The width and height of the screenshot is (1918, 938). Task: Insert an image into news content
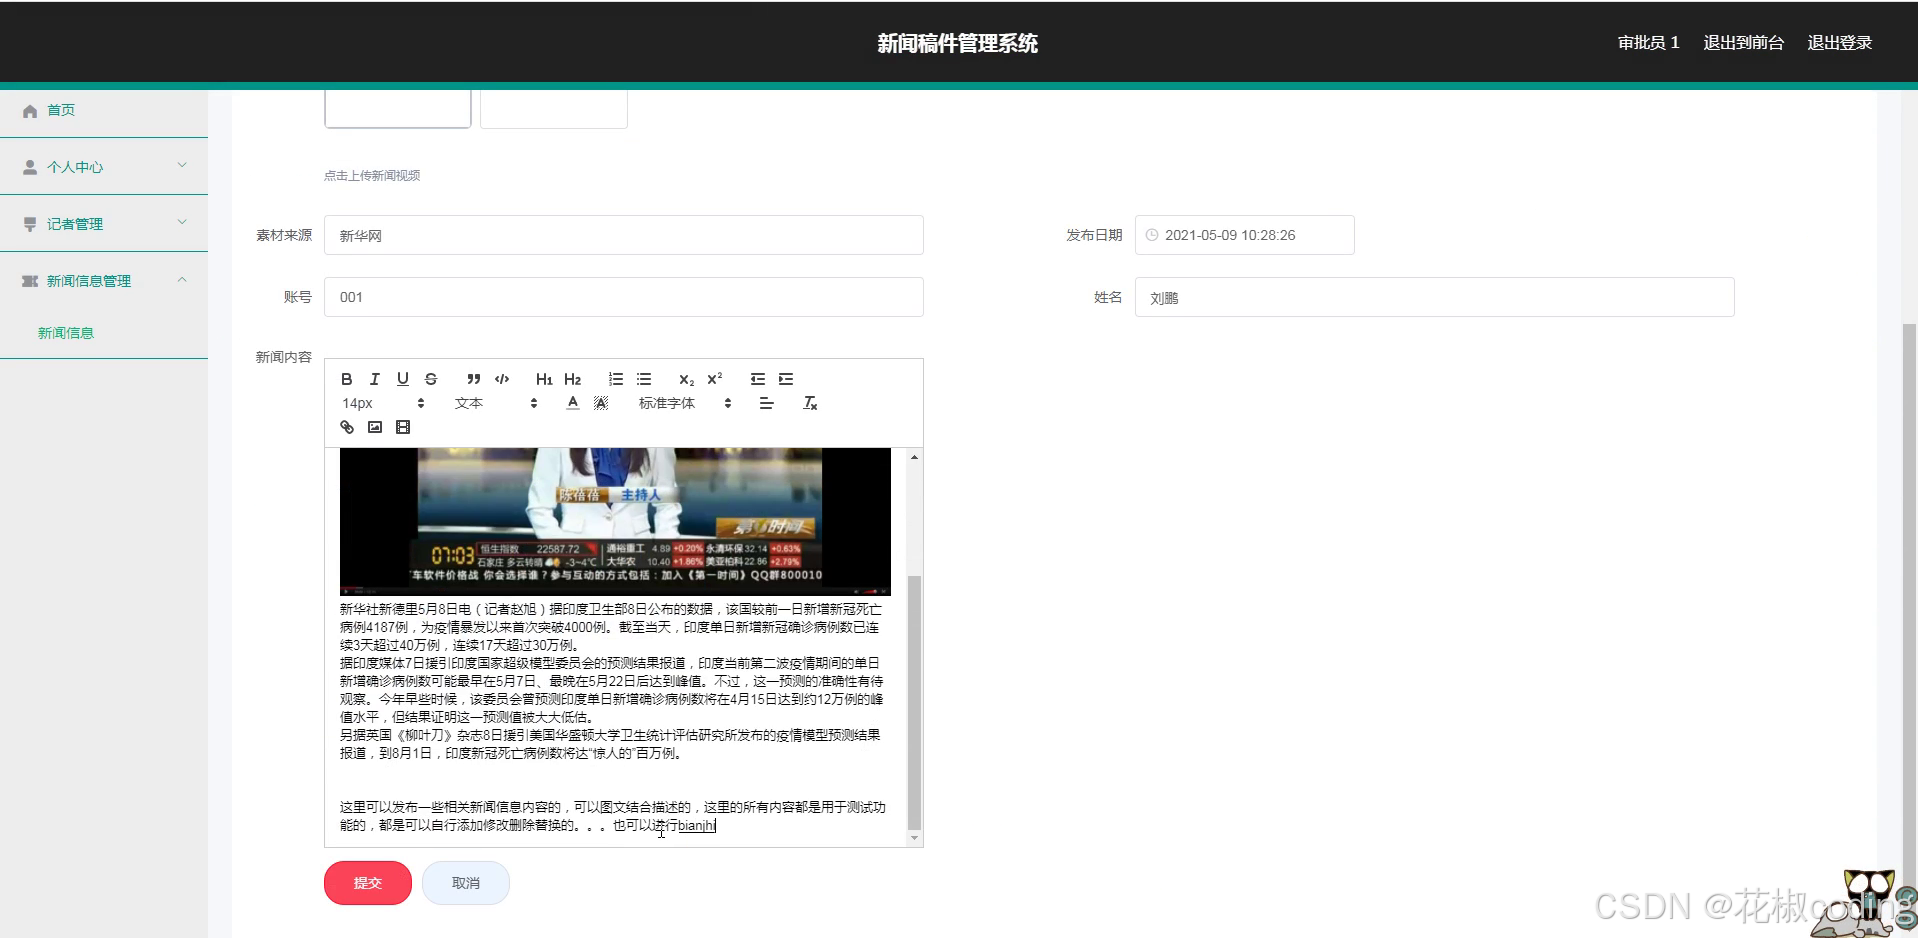pyautogui.click(x=375, y=427)
